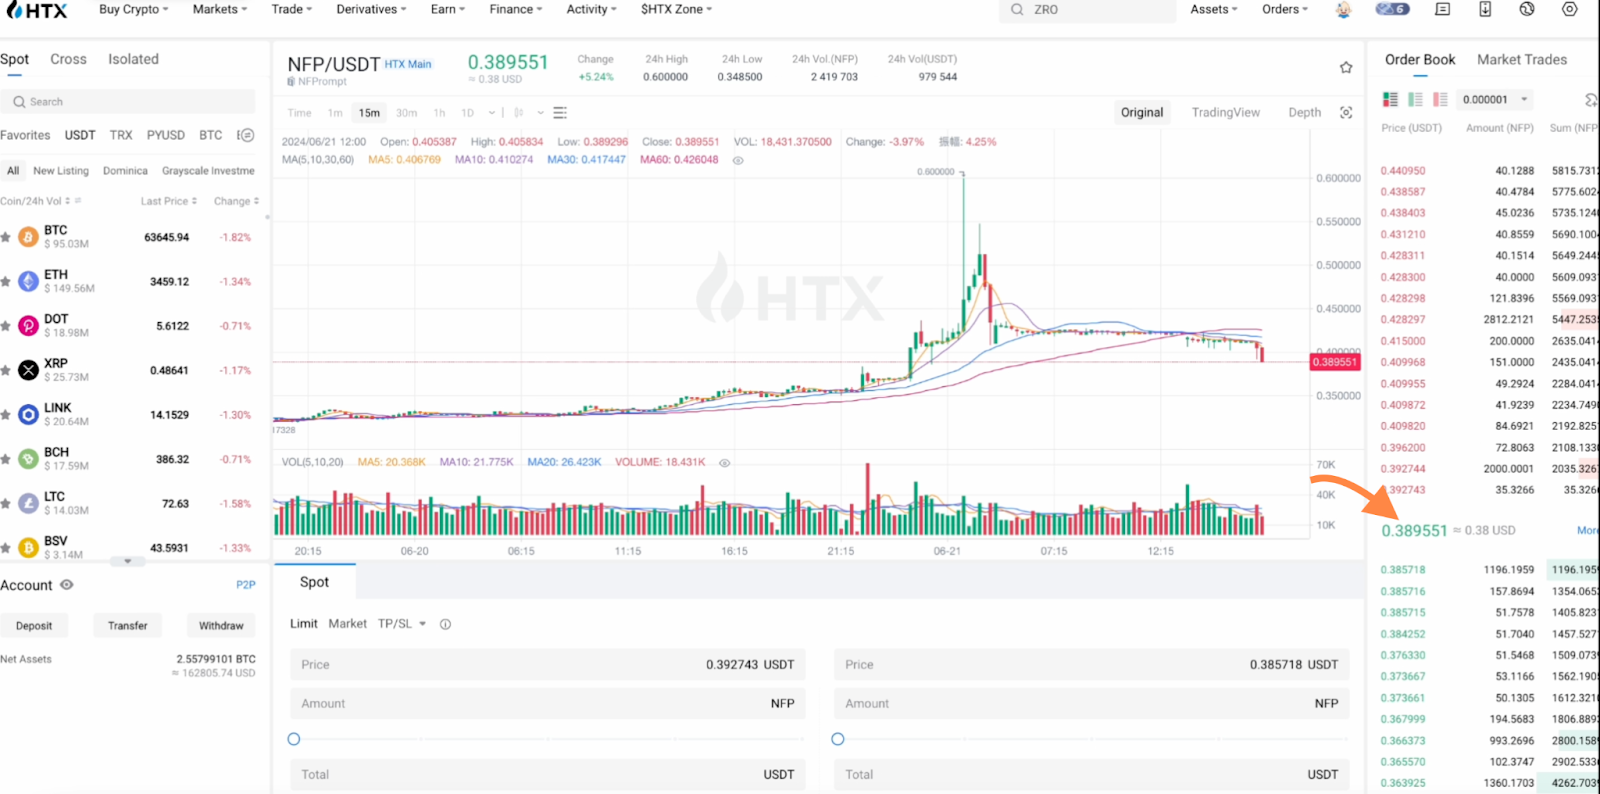Click the buy amount slider handle

pyautogui.click(x=294, y=739)
